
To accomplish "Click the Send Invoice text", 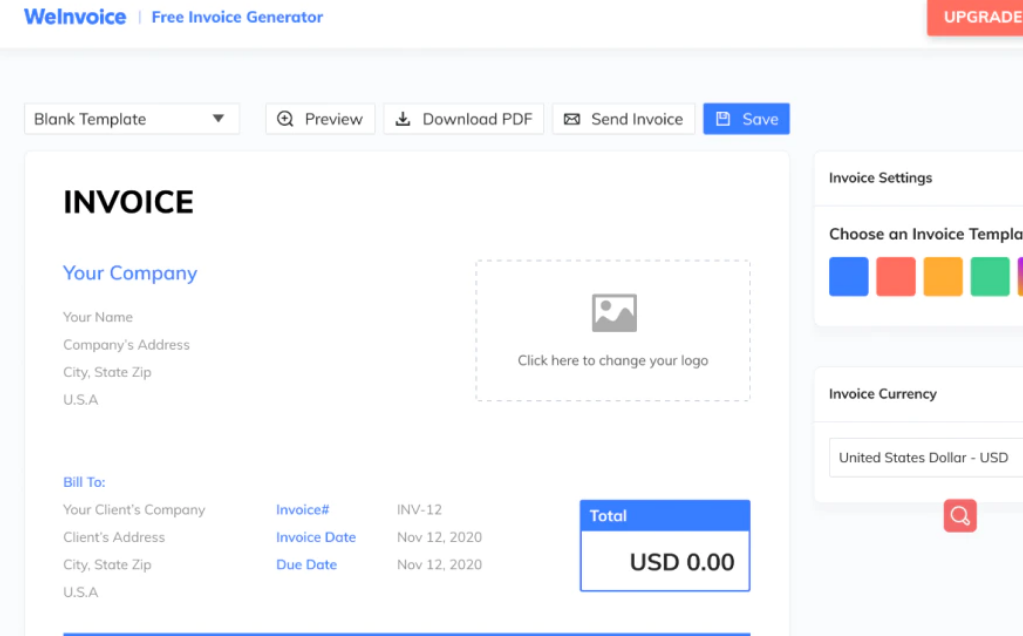I will 637,119.
